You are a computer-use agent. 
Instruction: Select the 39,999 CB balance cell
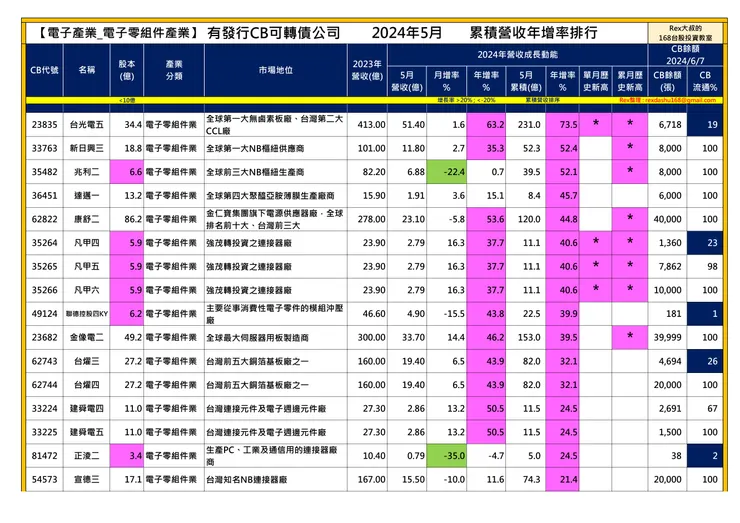[667, 337]
